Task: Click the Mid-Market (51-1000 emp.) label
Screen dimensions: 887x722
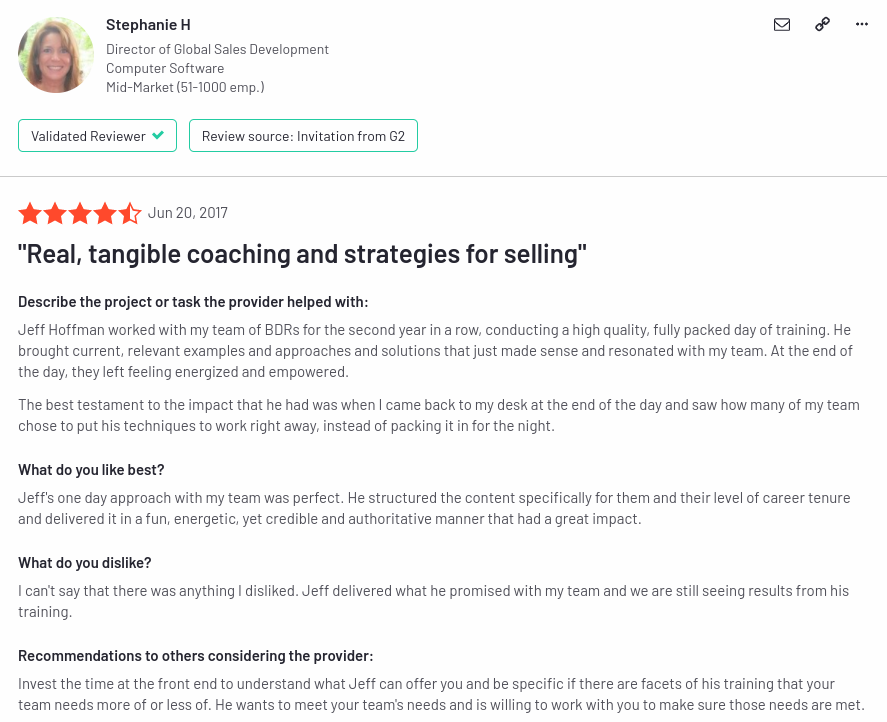Action: pos(185,87)
